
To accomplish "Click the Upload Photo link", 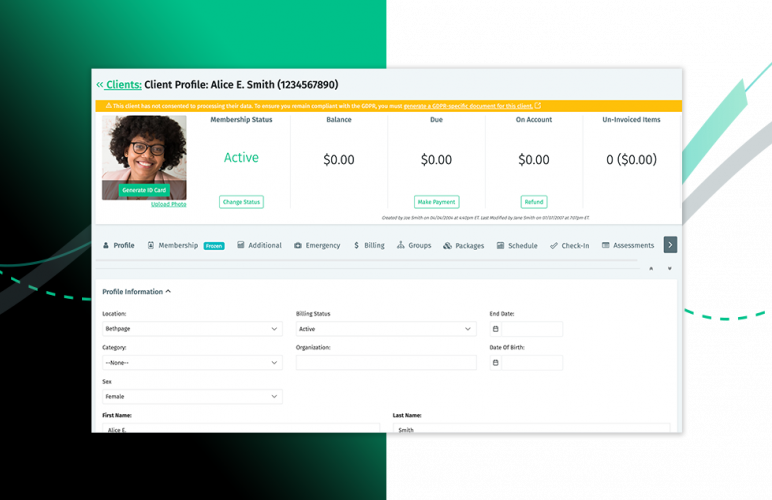I will coord(168,204).
